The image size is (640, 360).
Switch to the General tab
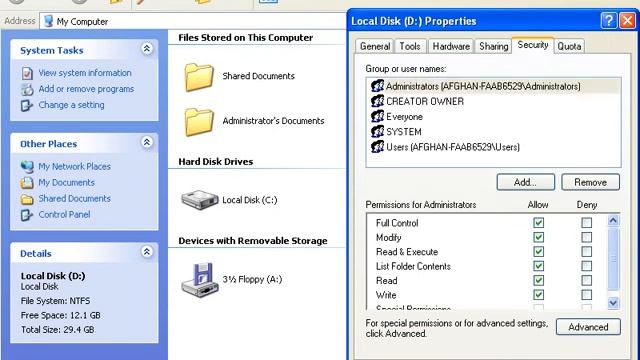(x=375, y=46)
